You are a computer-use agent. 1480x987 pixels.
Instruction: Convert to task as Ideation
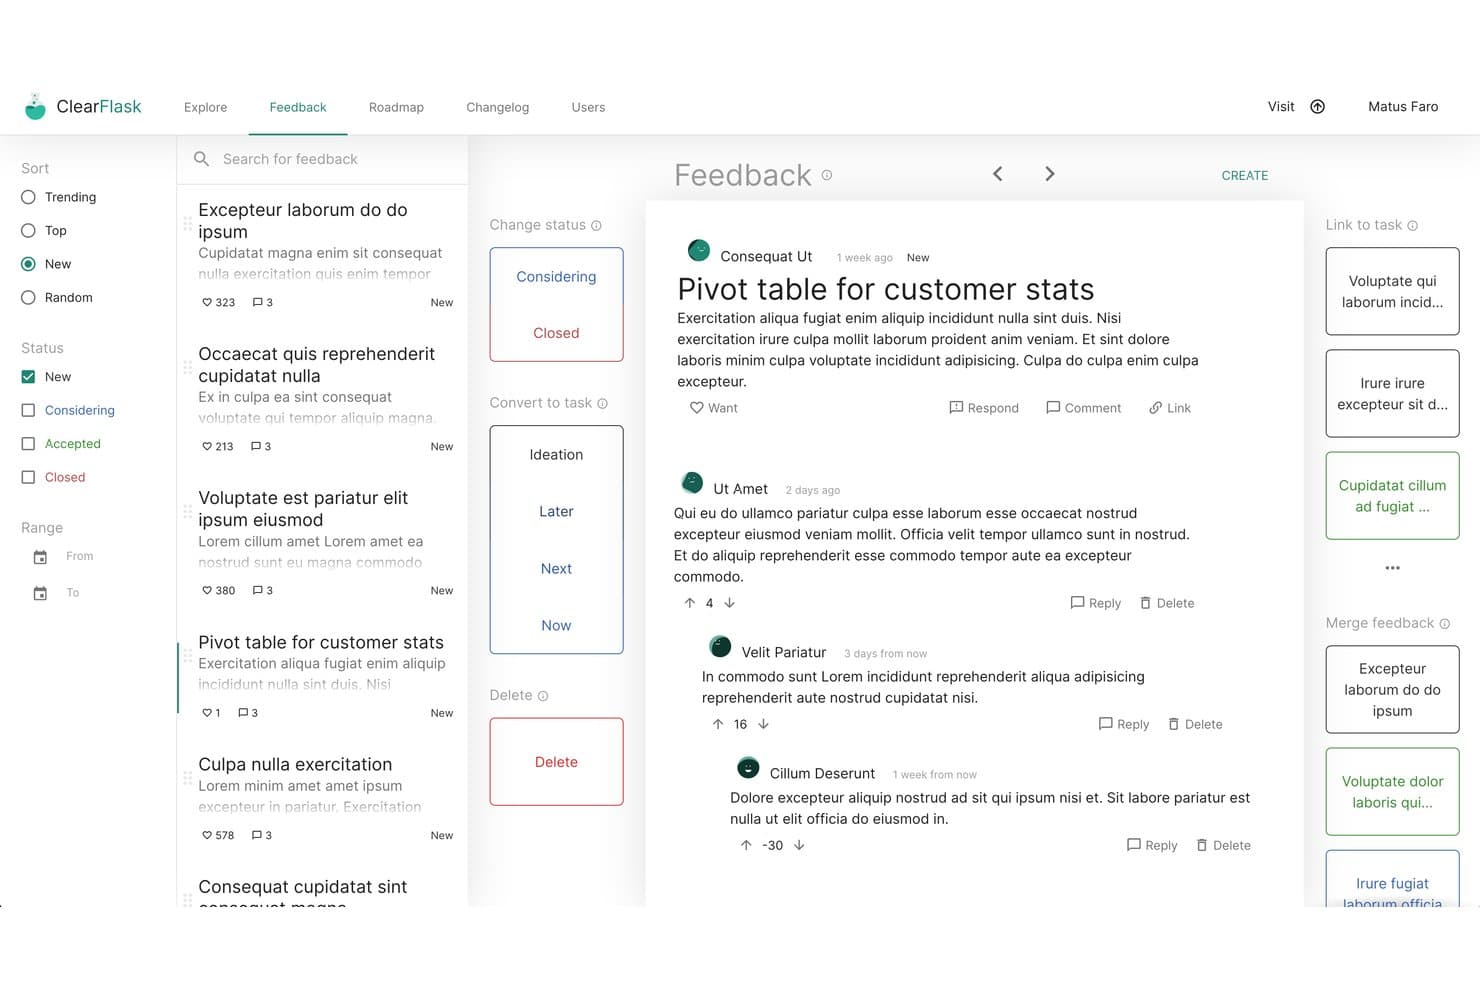[556, 455]
